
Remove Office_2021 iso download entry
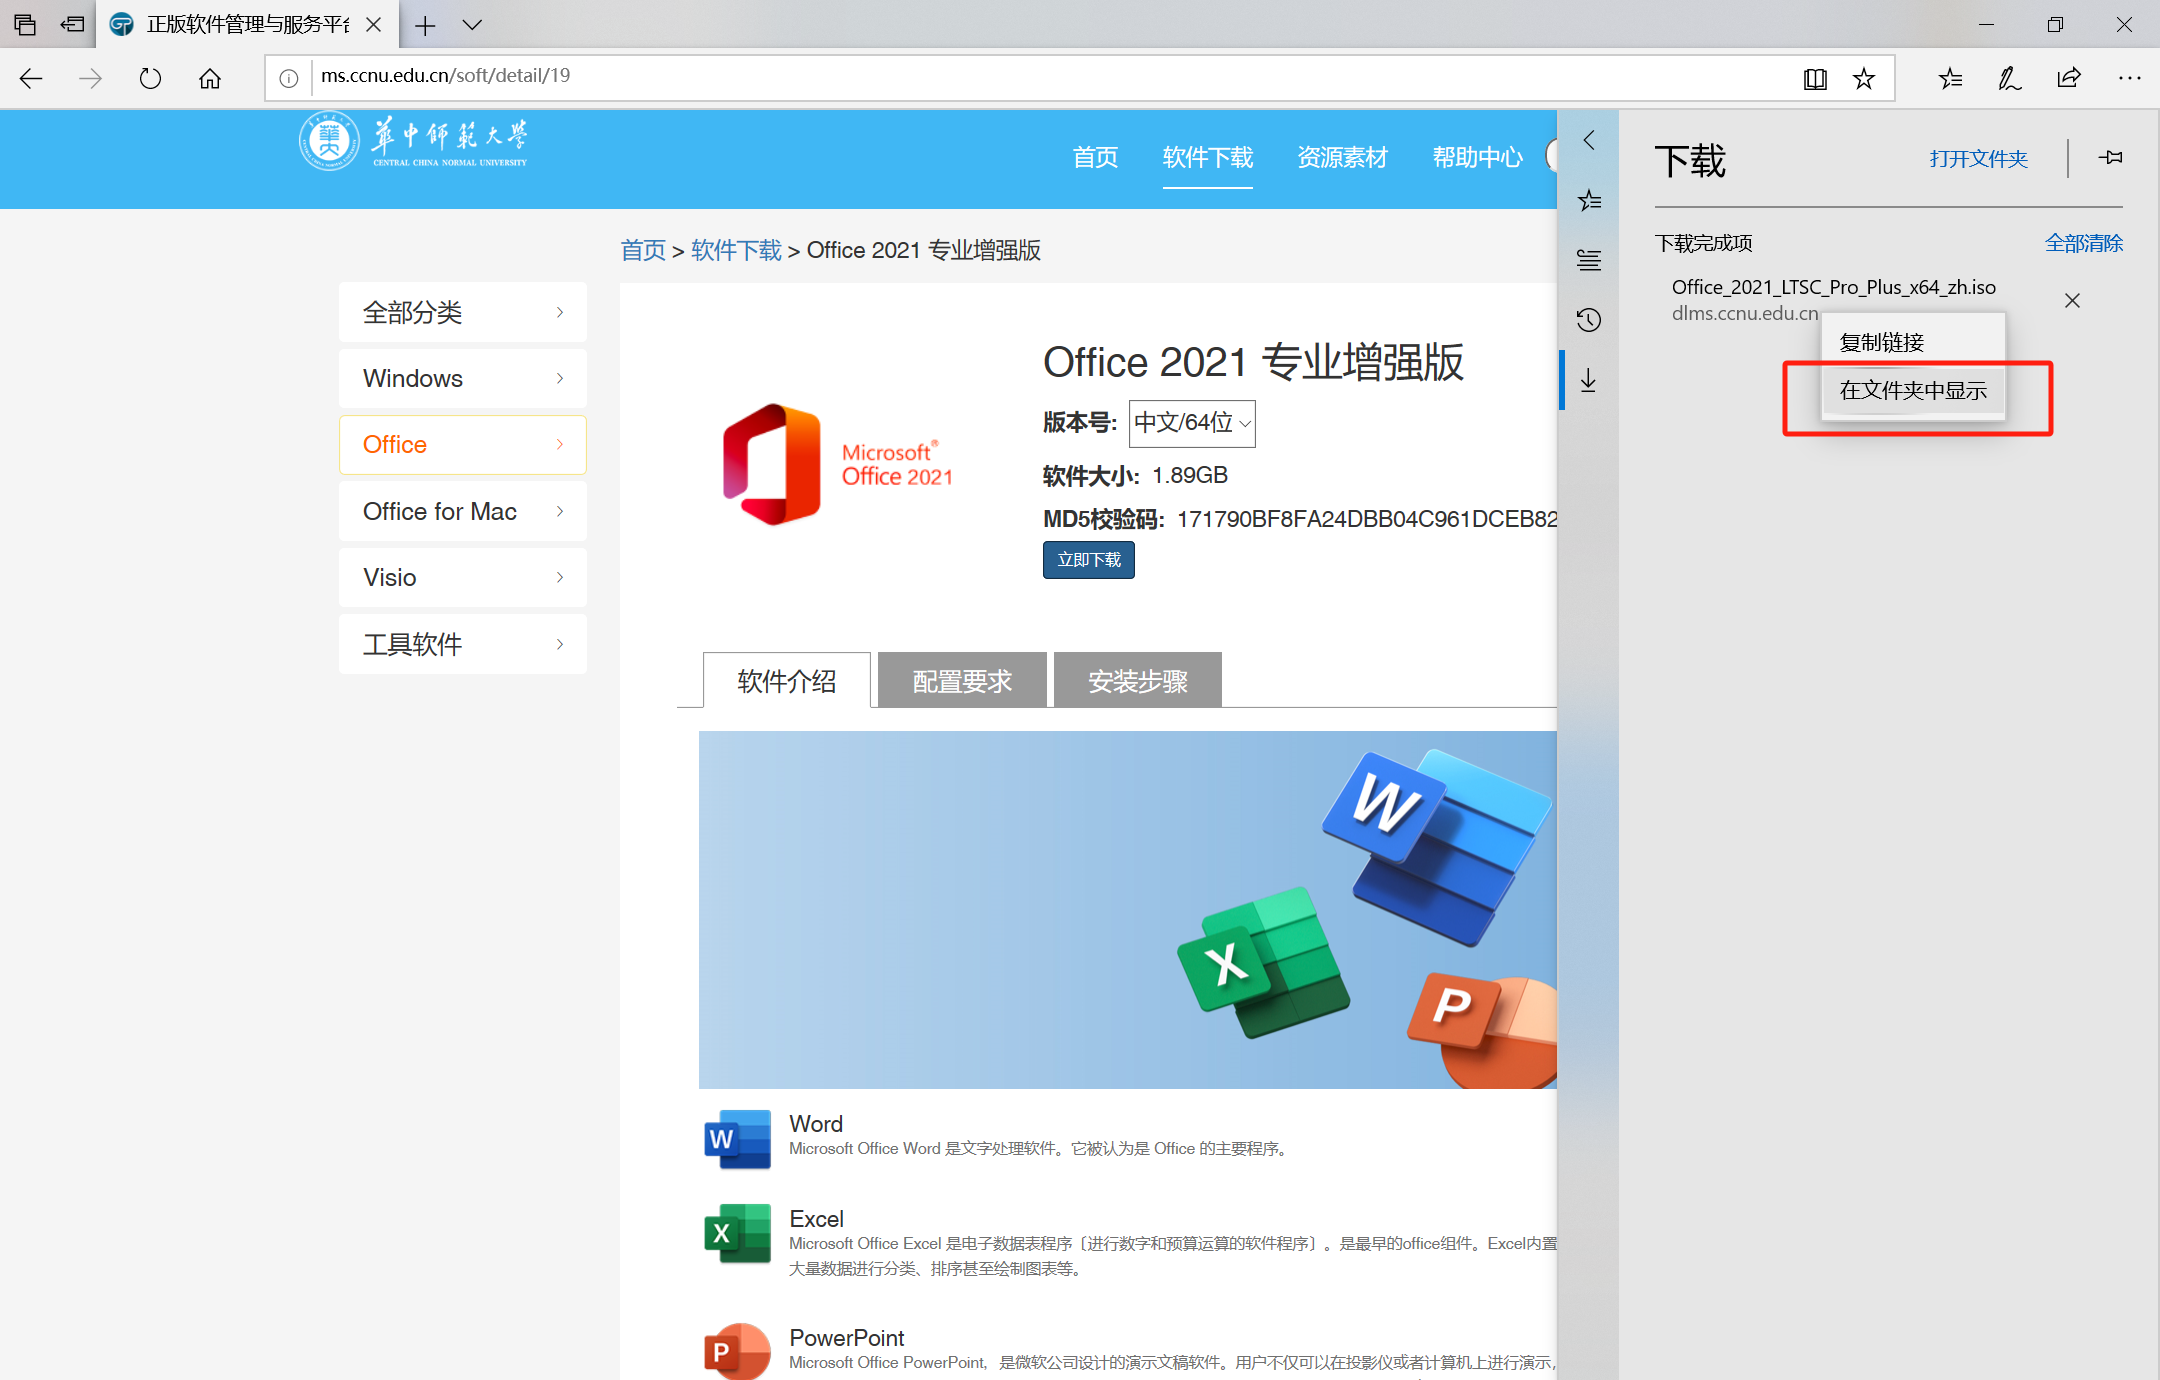point(2072,300)
